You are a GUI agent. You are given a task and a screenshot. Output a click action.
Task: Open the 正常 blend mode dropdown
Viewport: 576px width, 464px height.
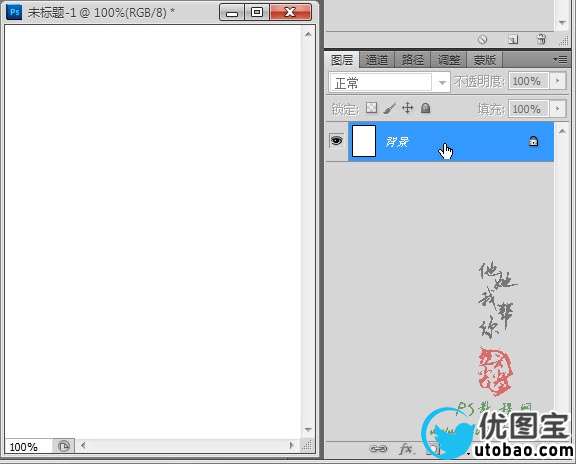click(389, 83)
